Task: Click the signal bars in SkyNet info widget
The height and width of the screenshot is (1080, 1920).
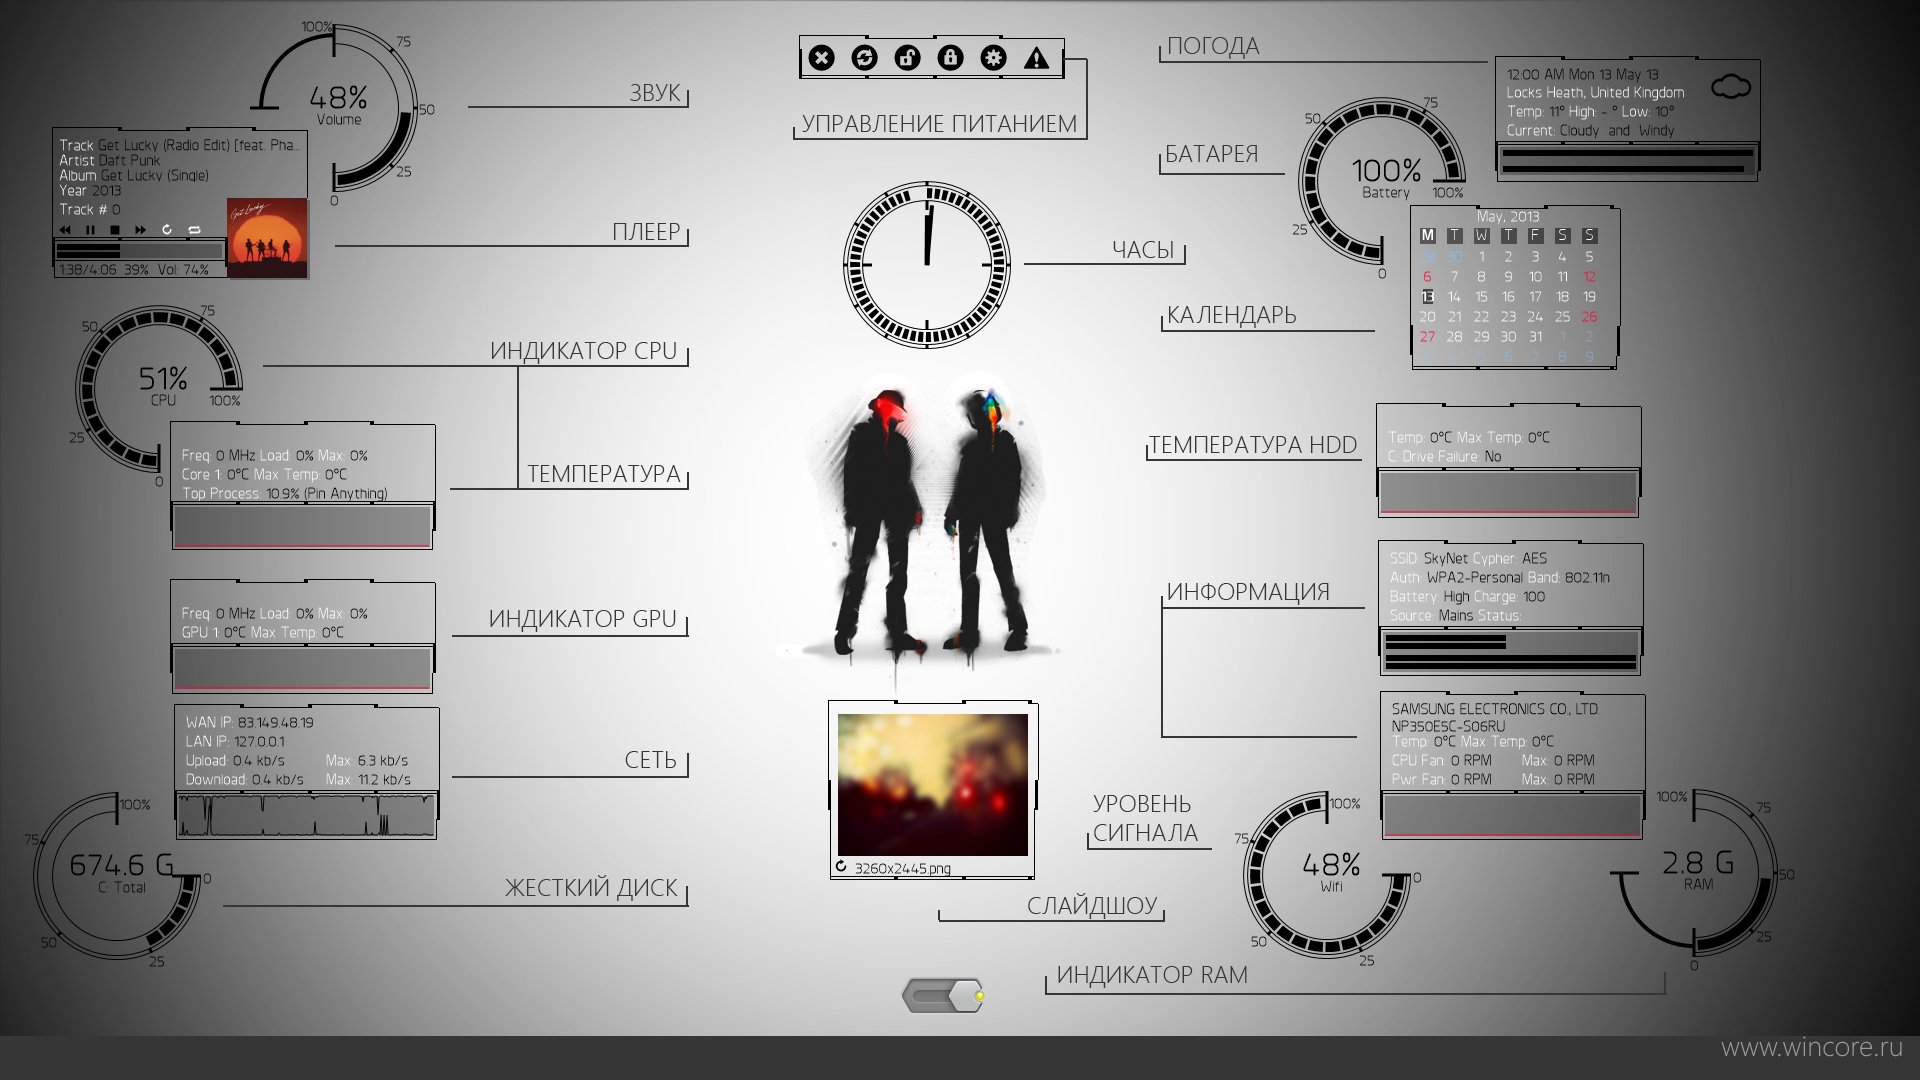Action: point(1510,652)
